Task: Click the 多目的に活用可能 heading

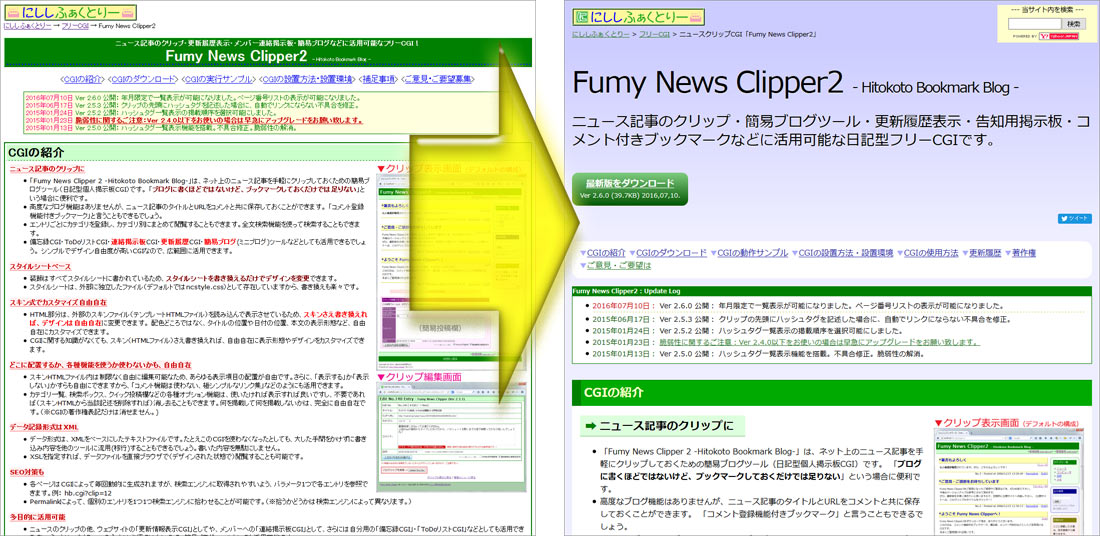Action: point(37,517)
